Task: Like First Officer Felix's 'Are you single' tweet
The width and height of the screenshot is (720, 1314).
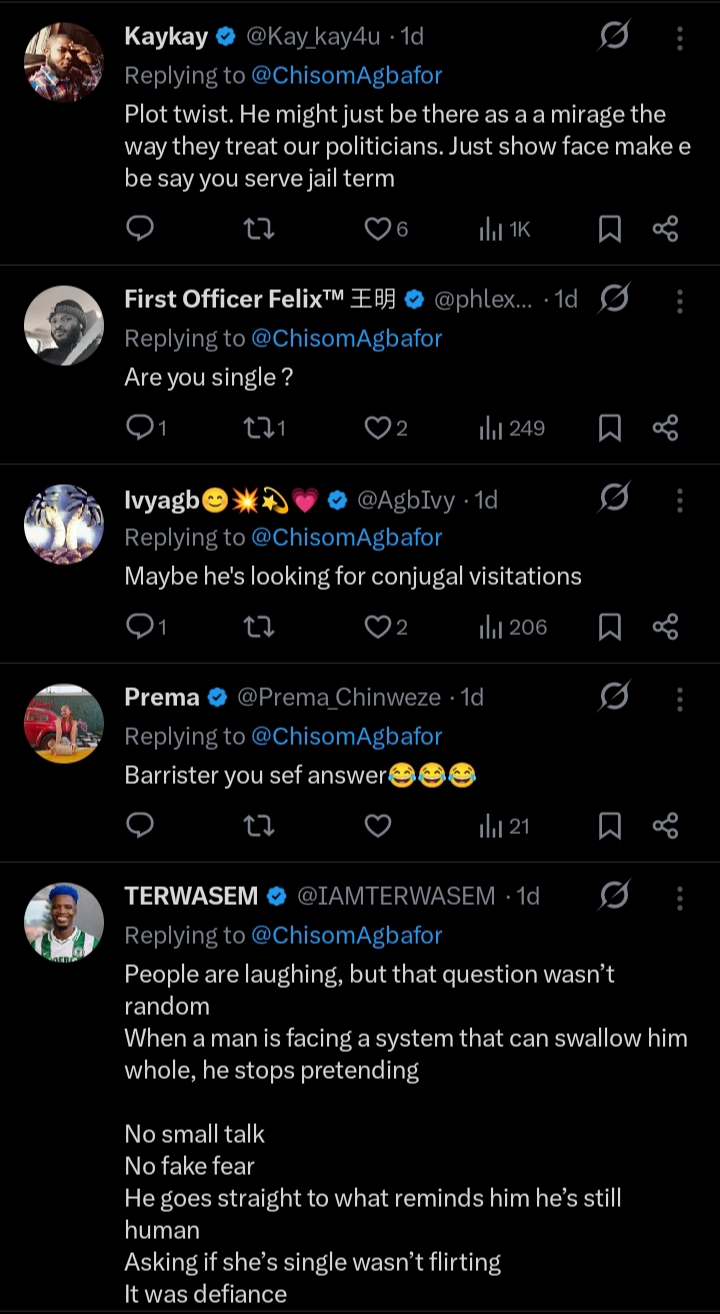Action: (x=377, y=428)
